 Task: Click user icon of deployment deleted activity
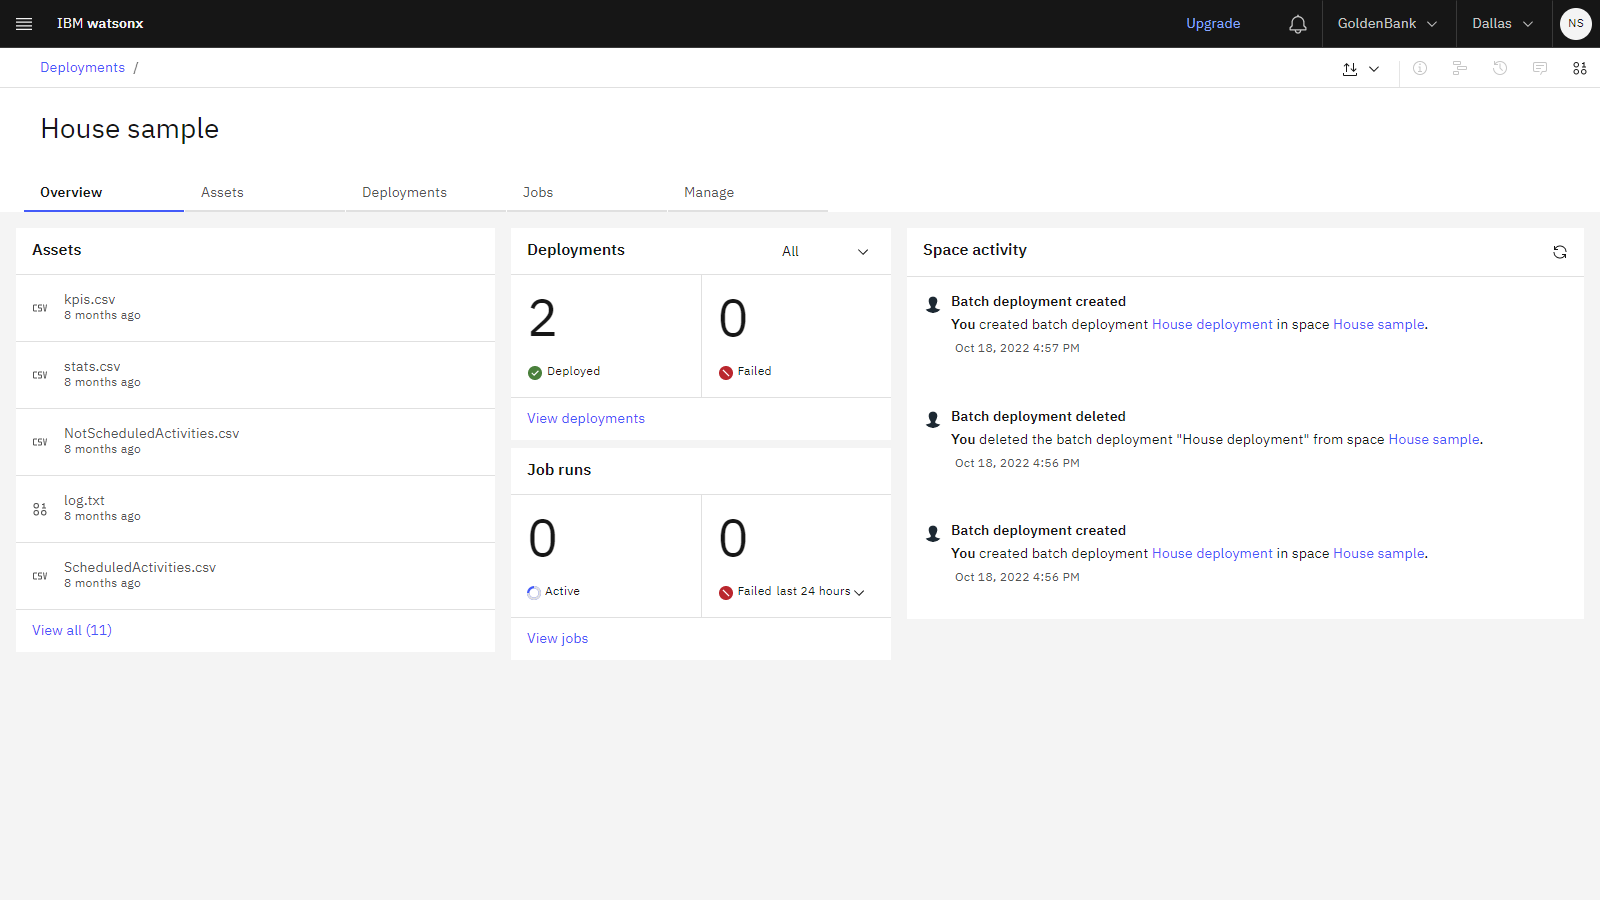933,420
